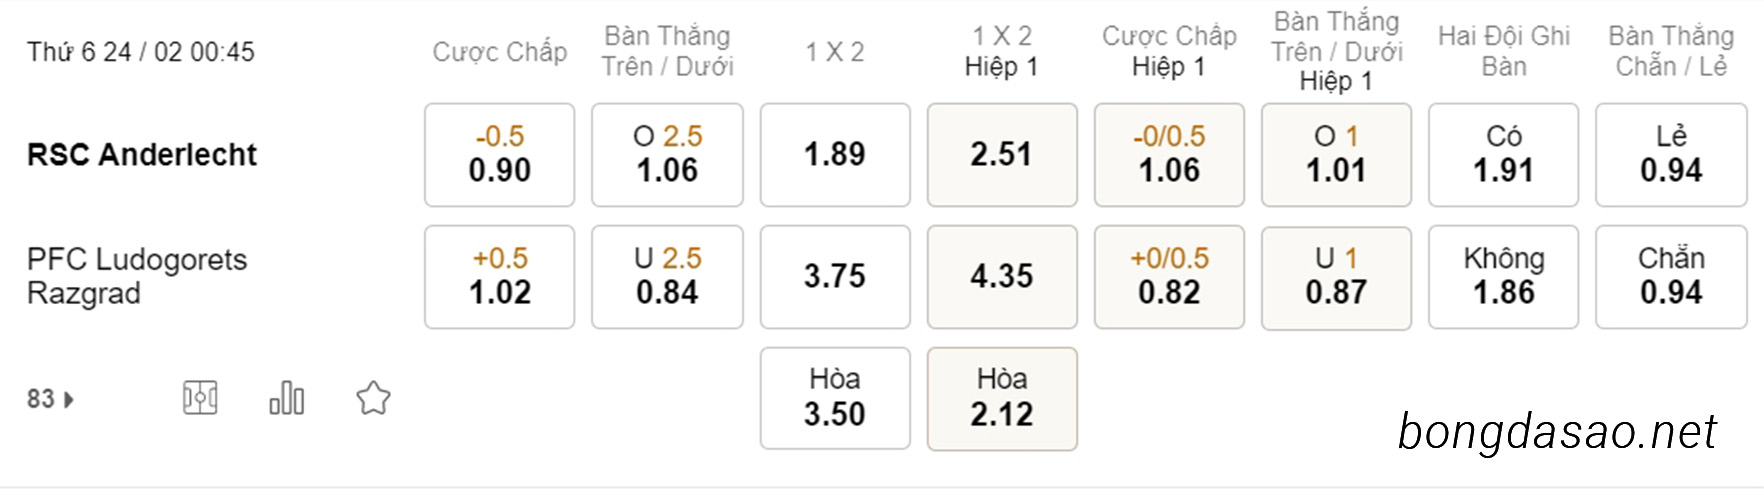1764x497 pixels.
Task: Select first-half handicap -0/0.5 at 1.06
Action: click(1169, 155)
